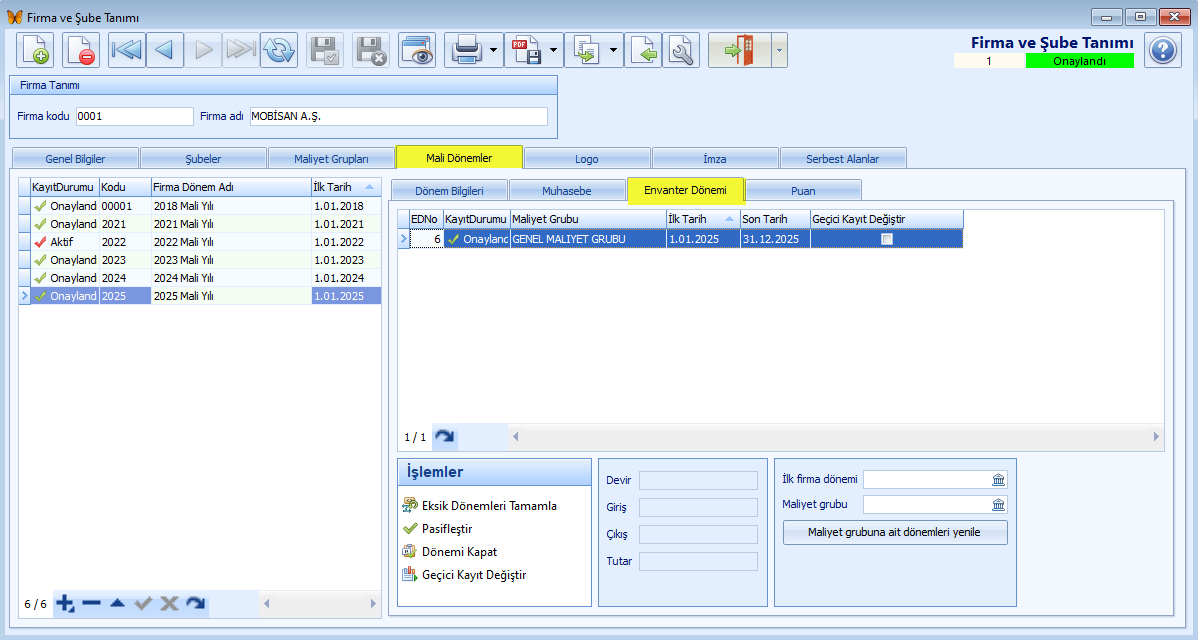Click the Dönemi Kapat operation
The image size is (1198, 640).
(x=459, y=551)
